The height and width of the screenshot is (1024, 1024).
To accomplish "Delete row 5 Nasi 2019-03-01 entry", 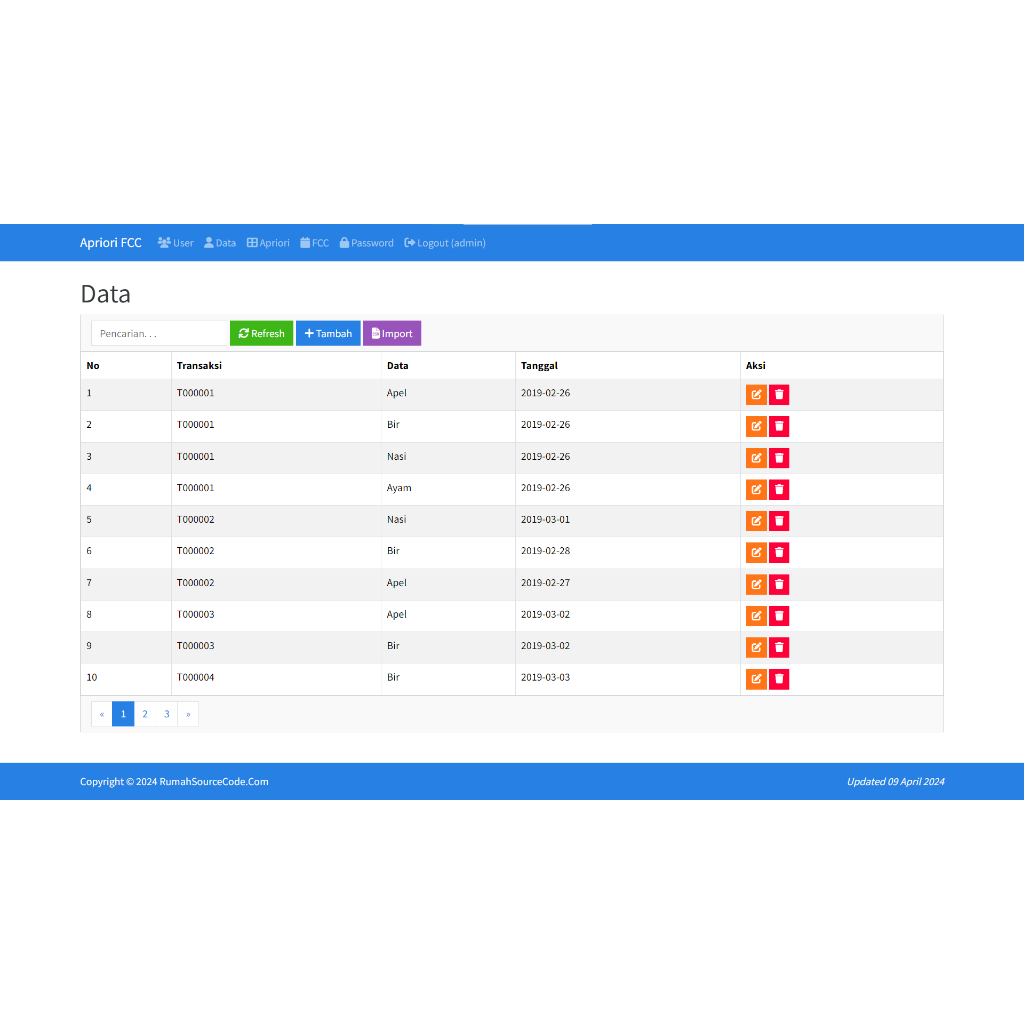I will point(778,521).
